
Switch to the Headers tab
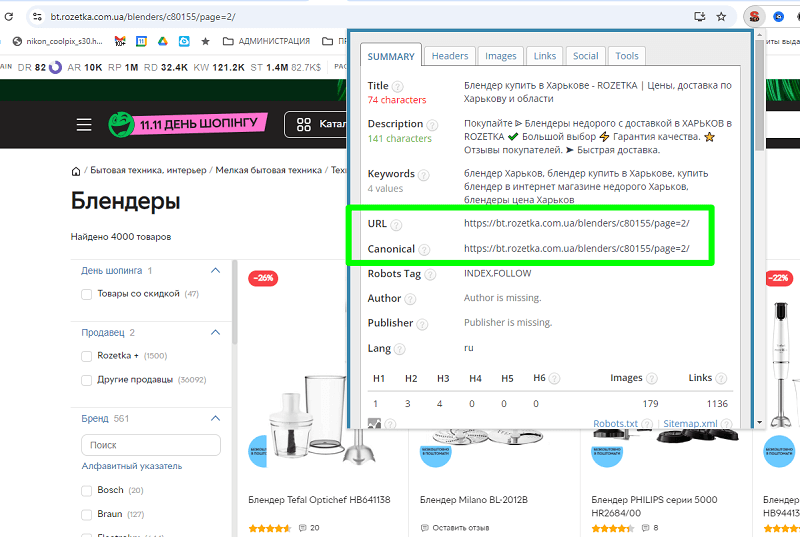click(x=449, y=56)
